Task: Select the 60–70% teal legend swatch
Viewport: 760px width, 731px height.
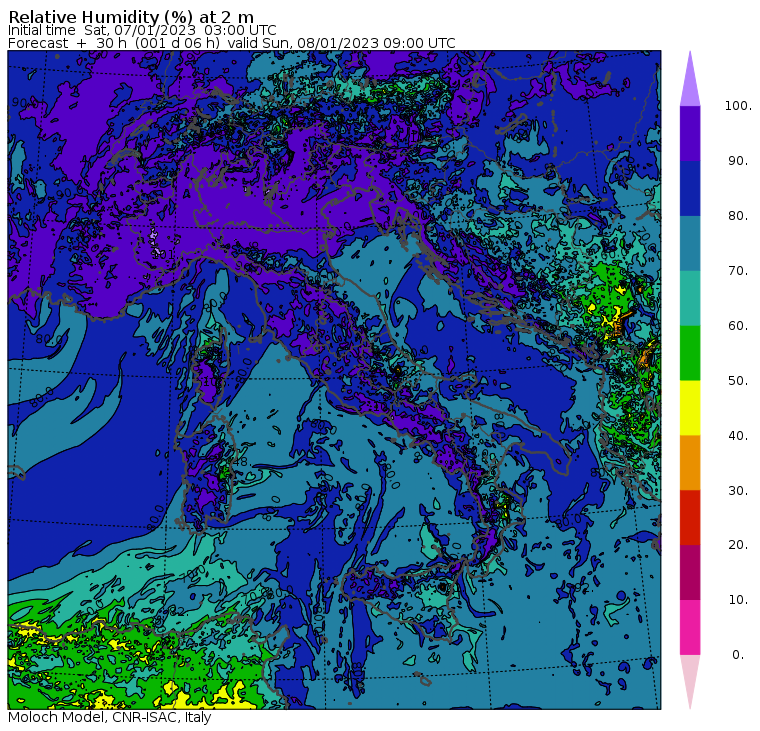Action: pyautogui.click(x=690, y=298)
